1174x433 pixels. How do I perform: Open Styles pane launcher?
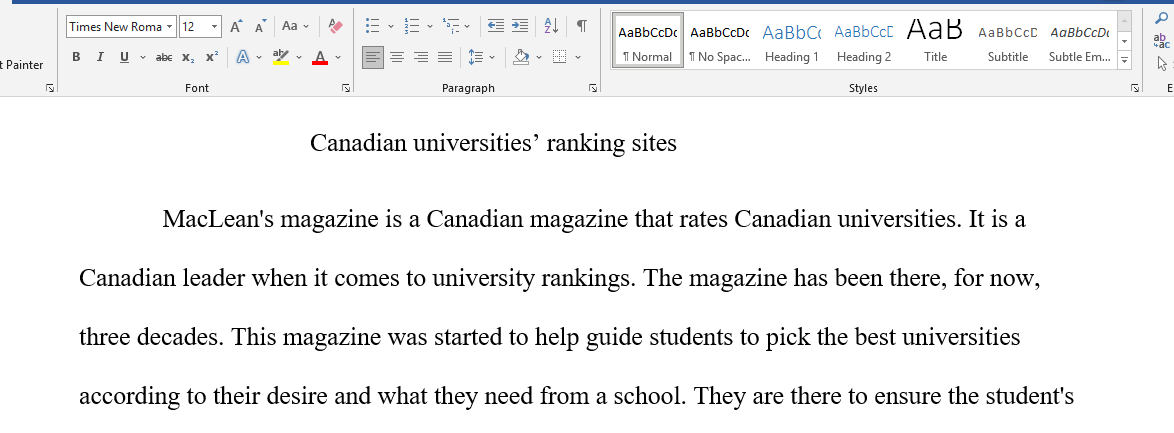(1134, 88)
